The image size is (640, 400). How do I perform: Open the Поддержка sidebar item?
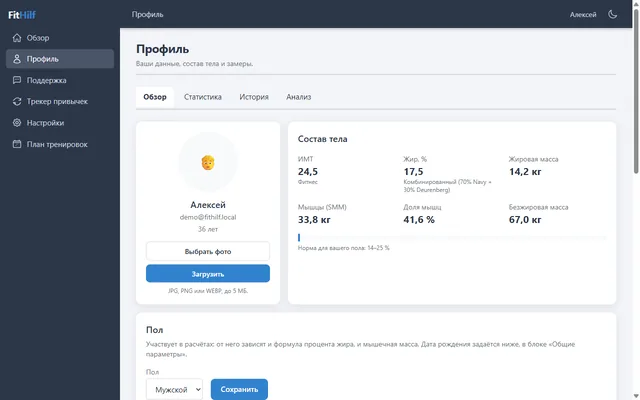pos(60,80)
